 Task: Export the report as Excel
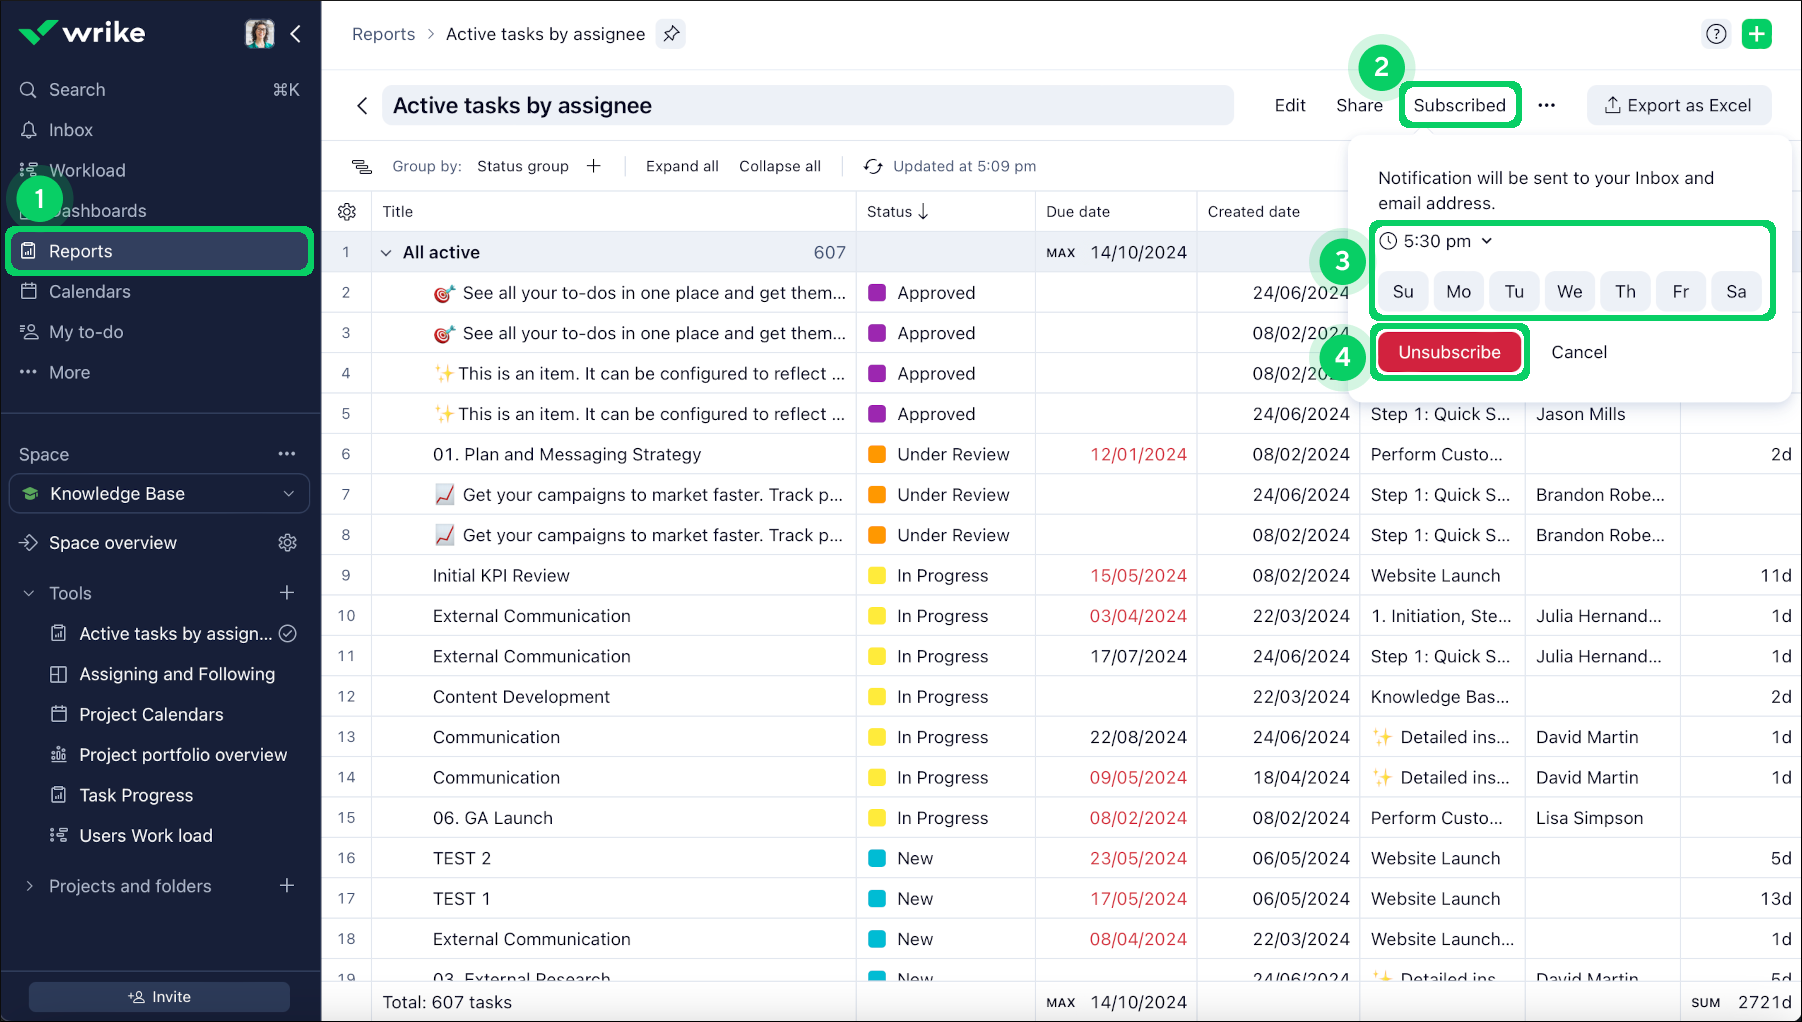(1678, 106)
